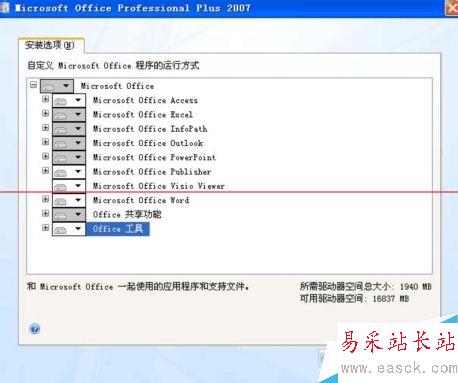Select Microsoft Office Publisher in tree
The image size is (458, 383).
point(152,172)
